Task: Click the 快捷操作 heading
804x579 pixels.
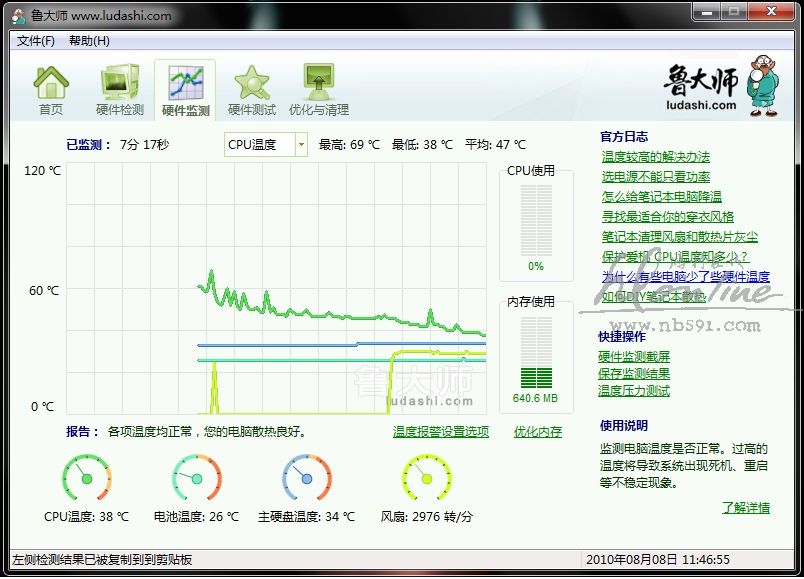Action: (x=622, y=336)
